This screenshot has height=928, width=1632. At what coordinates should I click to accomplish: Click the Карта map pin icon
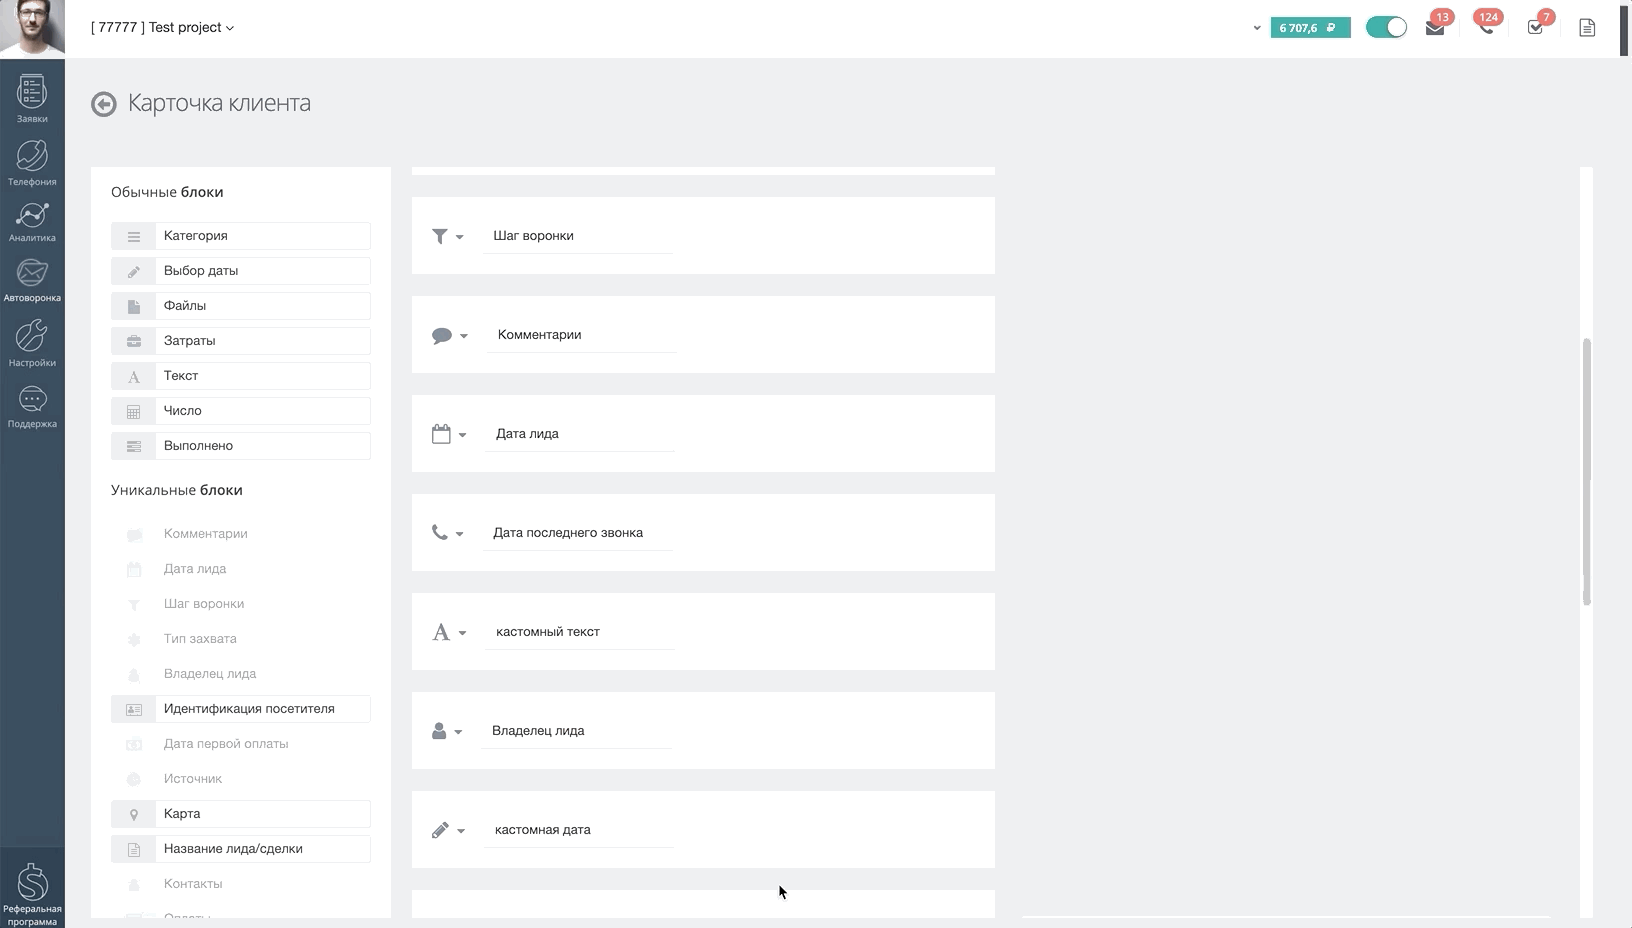(133, 815)
